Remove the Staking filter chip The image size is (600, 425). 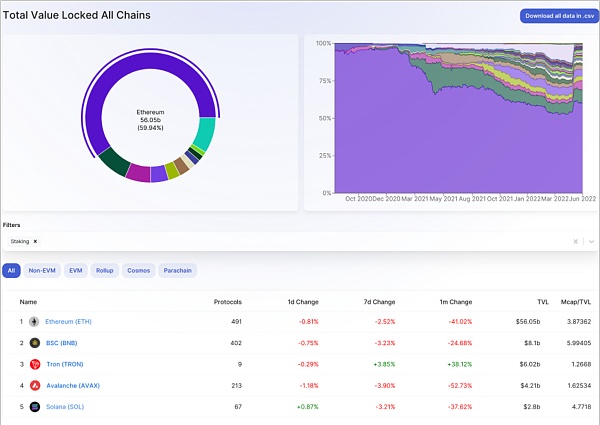coord(35,241)
